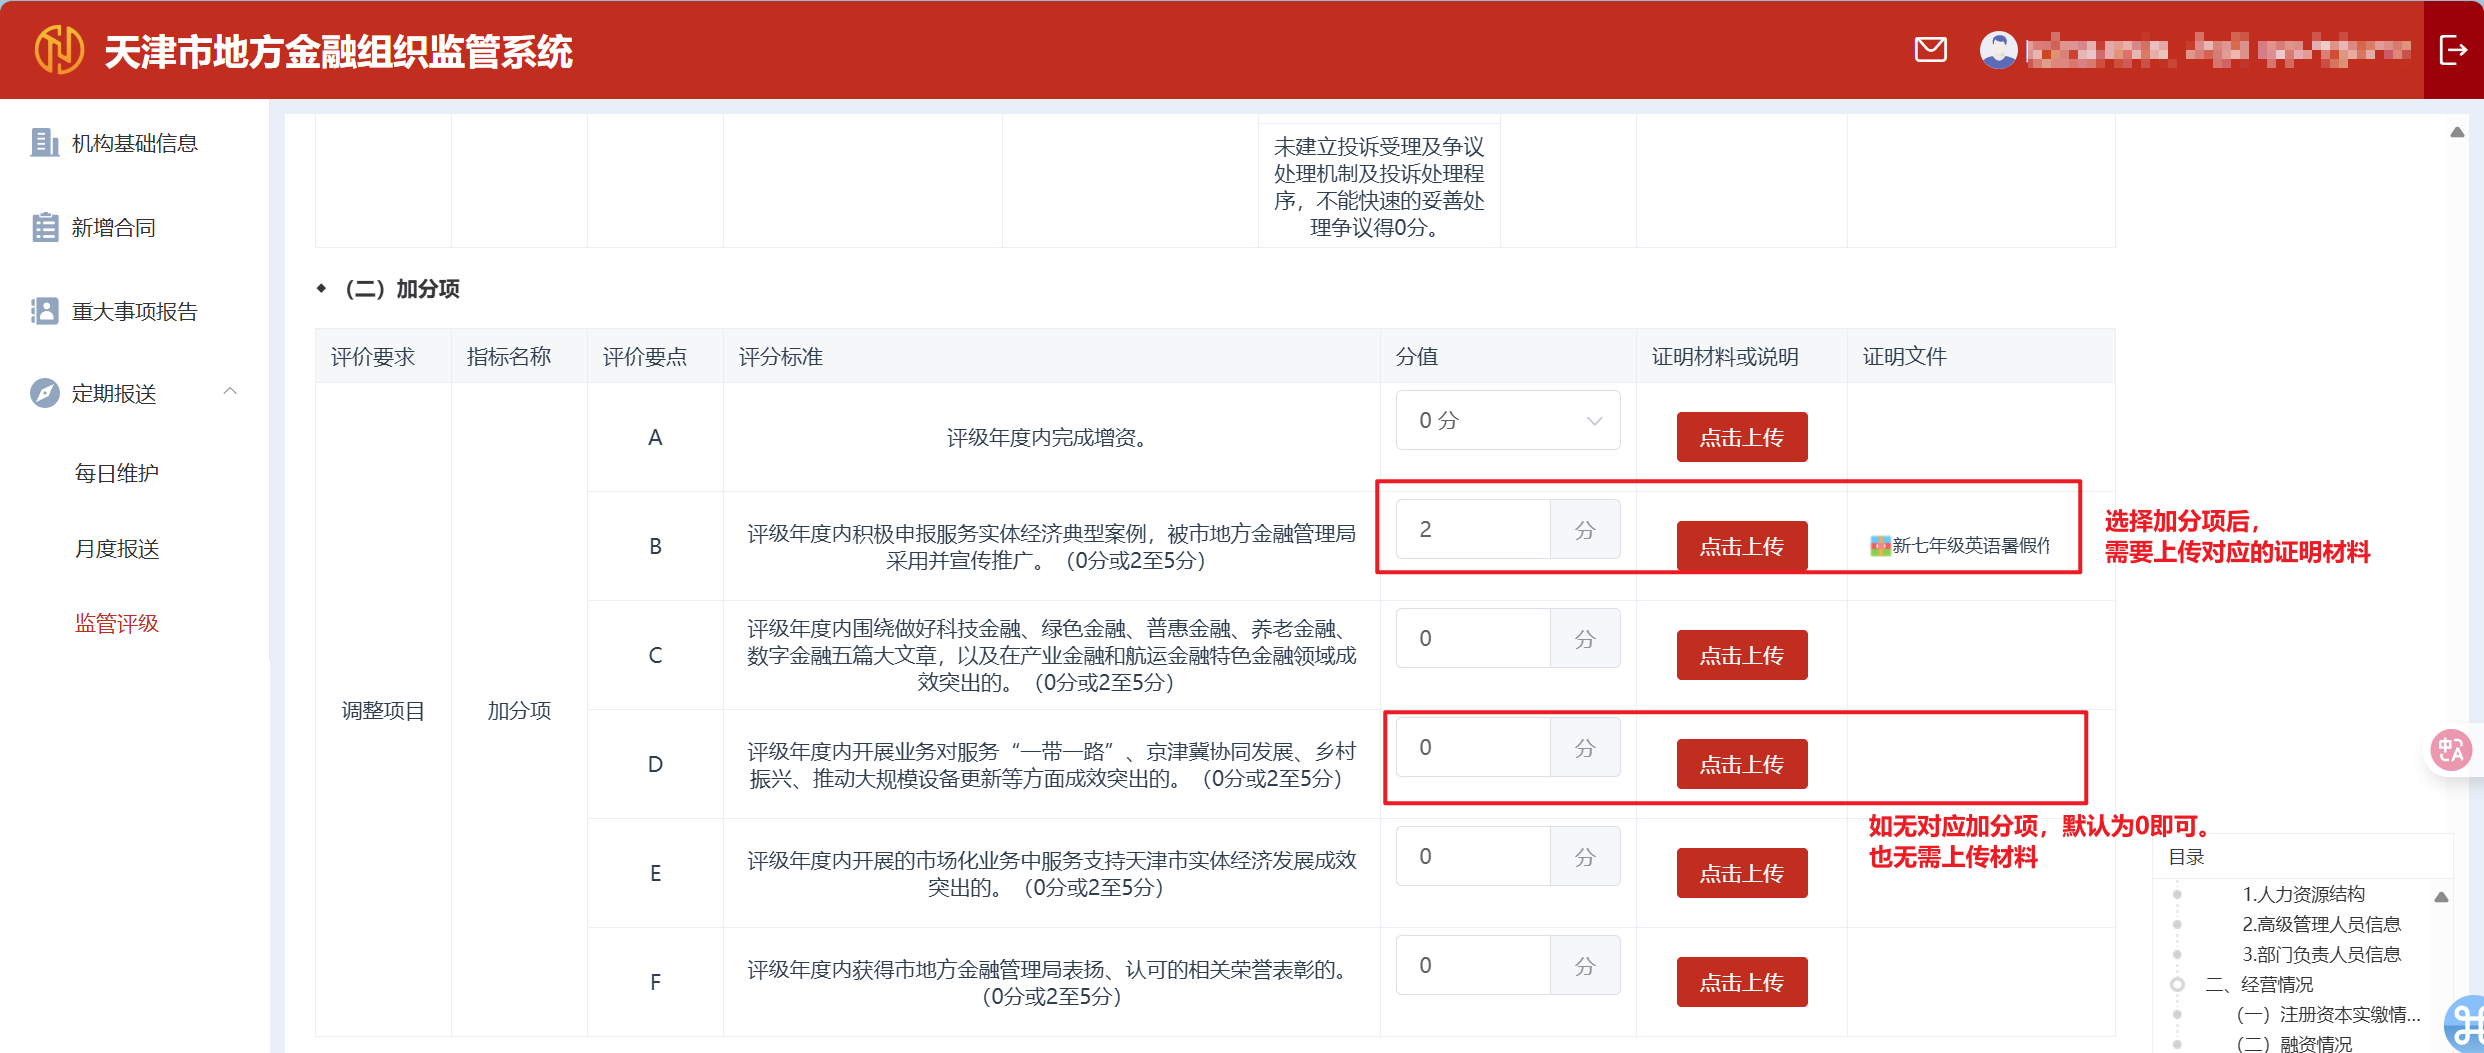Open the mail envelope icon in header
This screenshot has height=1053, width=2484.
(1930, 49)
